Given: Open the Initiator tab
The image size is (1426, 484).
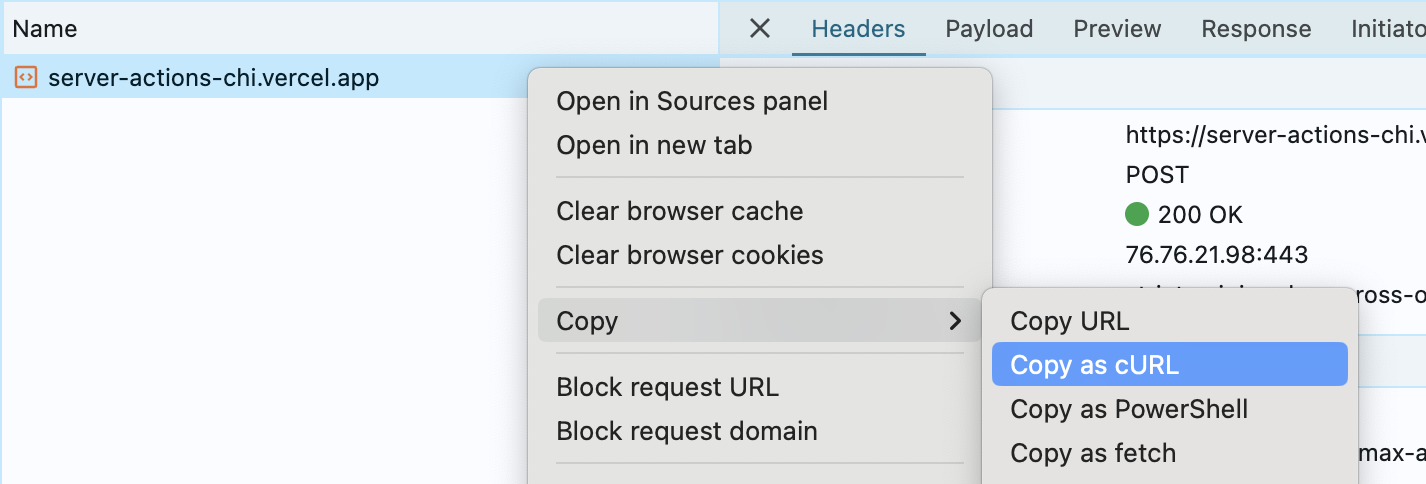Looking at the screenshot, I should tap(1388, 29).
